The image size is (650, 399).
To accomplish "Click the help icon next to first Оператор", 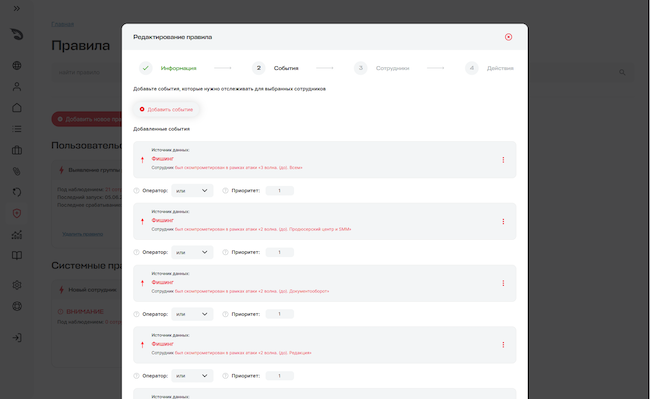I will point(136,191).
